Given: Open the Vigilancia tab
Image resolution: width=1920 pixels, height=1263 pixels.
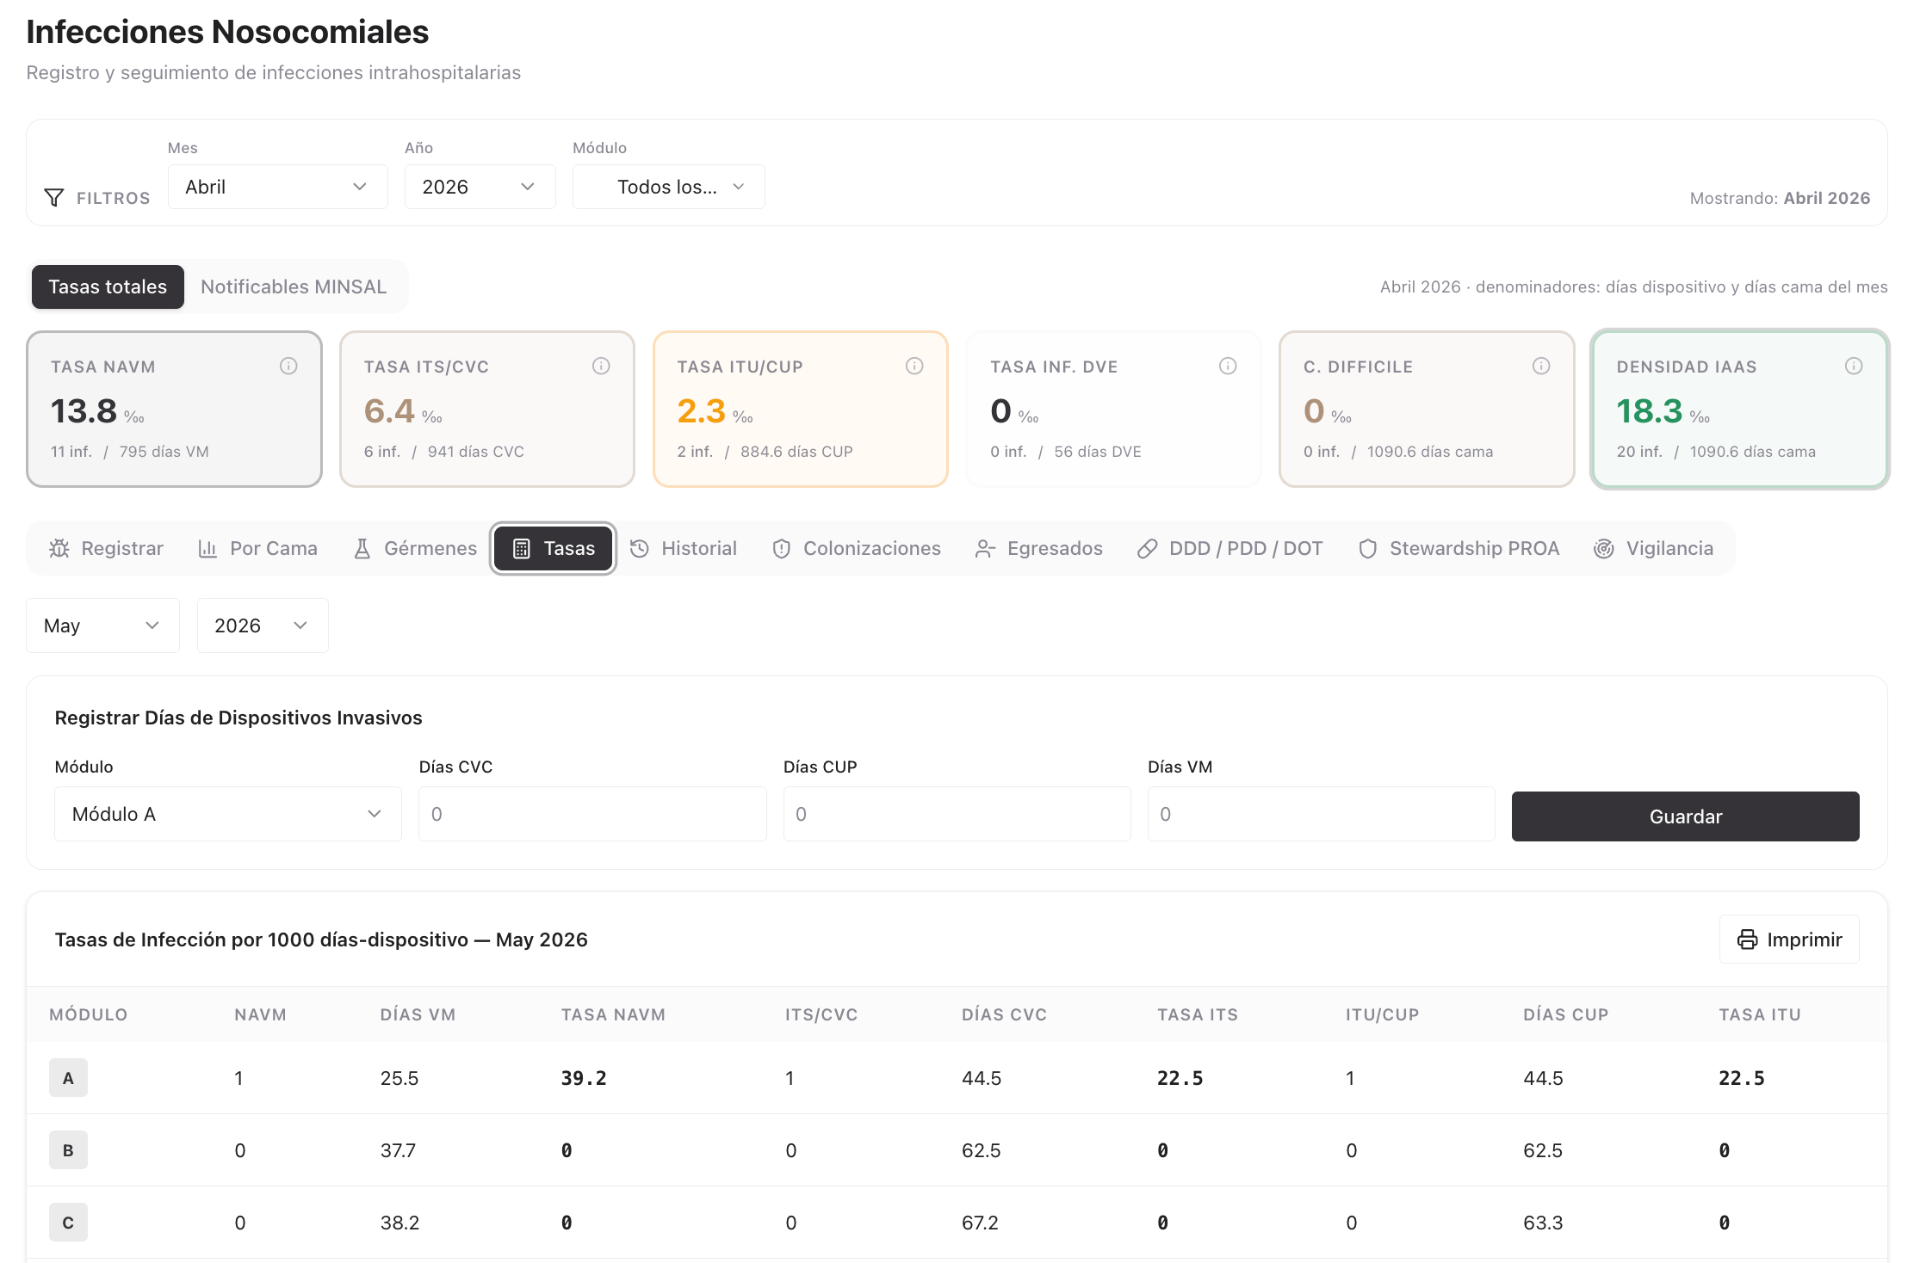Looking at the screenshot, I should click(x=1654, y=549).
